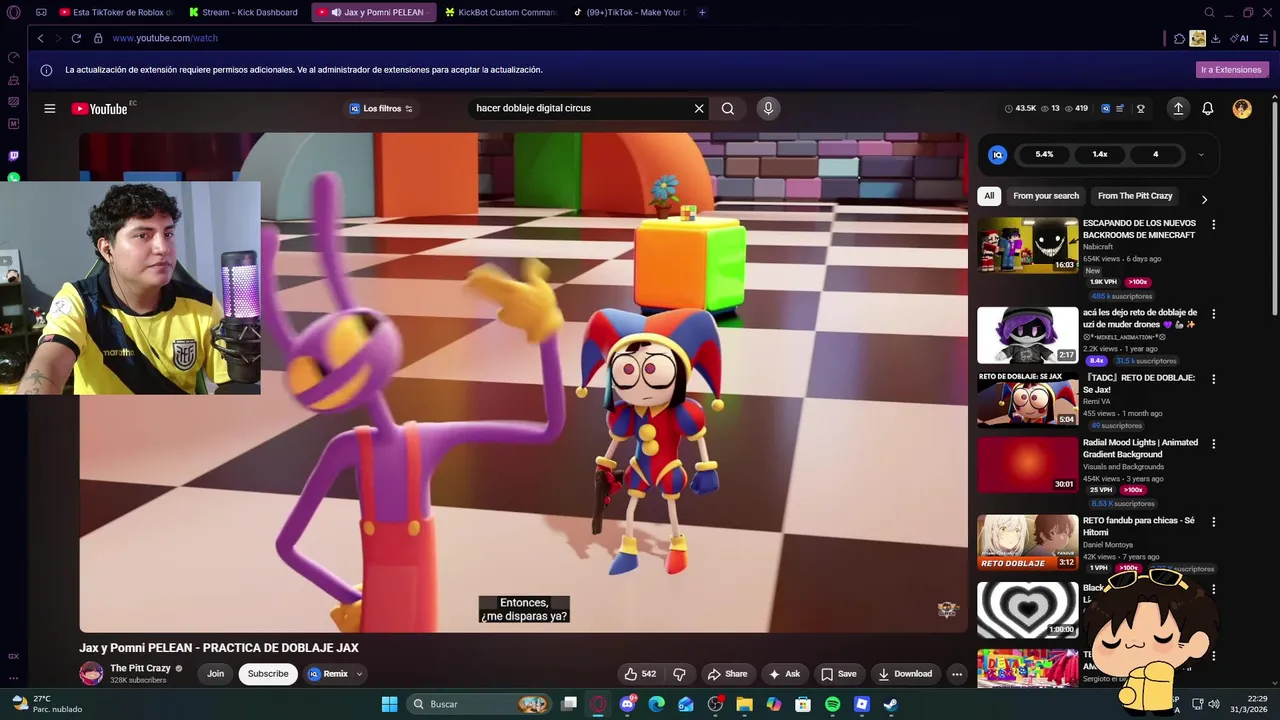1280x720 pixels.
Task: Open the Twitch icon in the browser sidebar
Action: (13, 156)
